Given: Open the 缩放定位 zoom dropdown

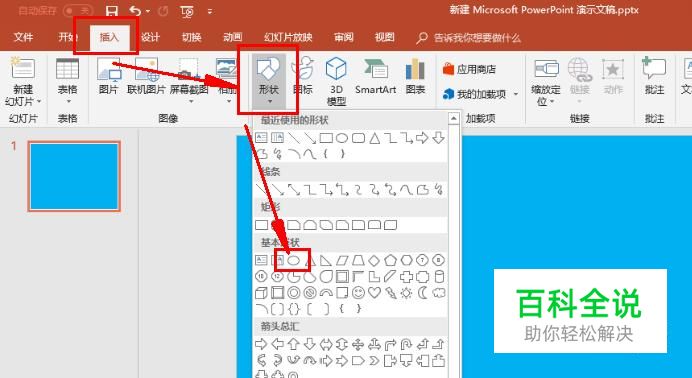Looking at the screenshot, I should (x=545, y=82).
